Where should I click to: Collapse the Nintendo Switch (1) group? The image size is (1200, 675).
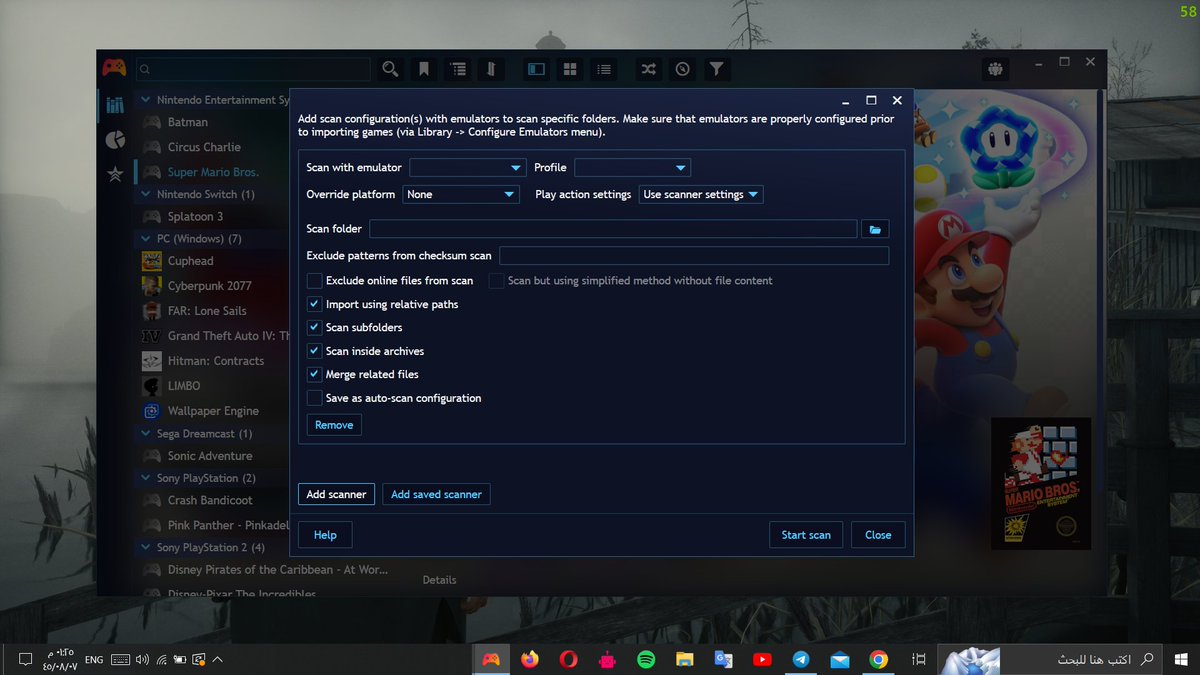point(146,194)
